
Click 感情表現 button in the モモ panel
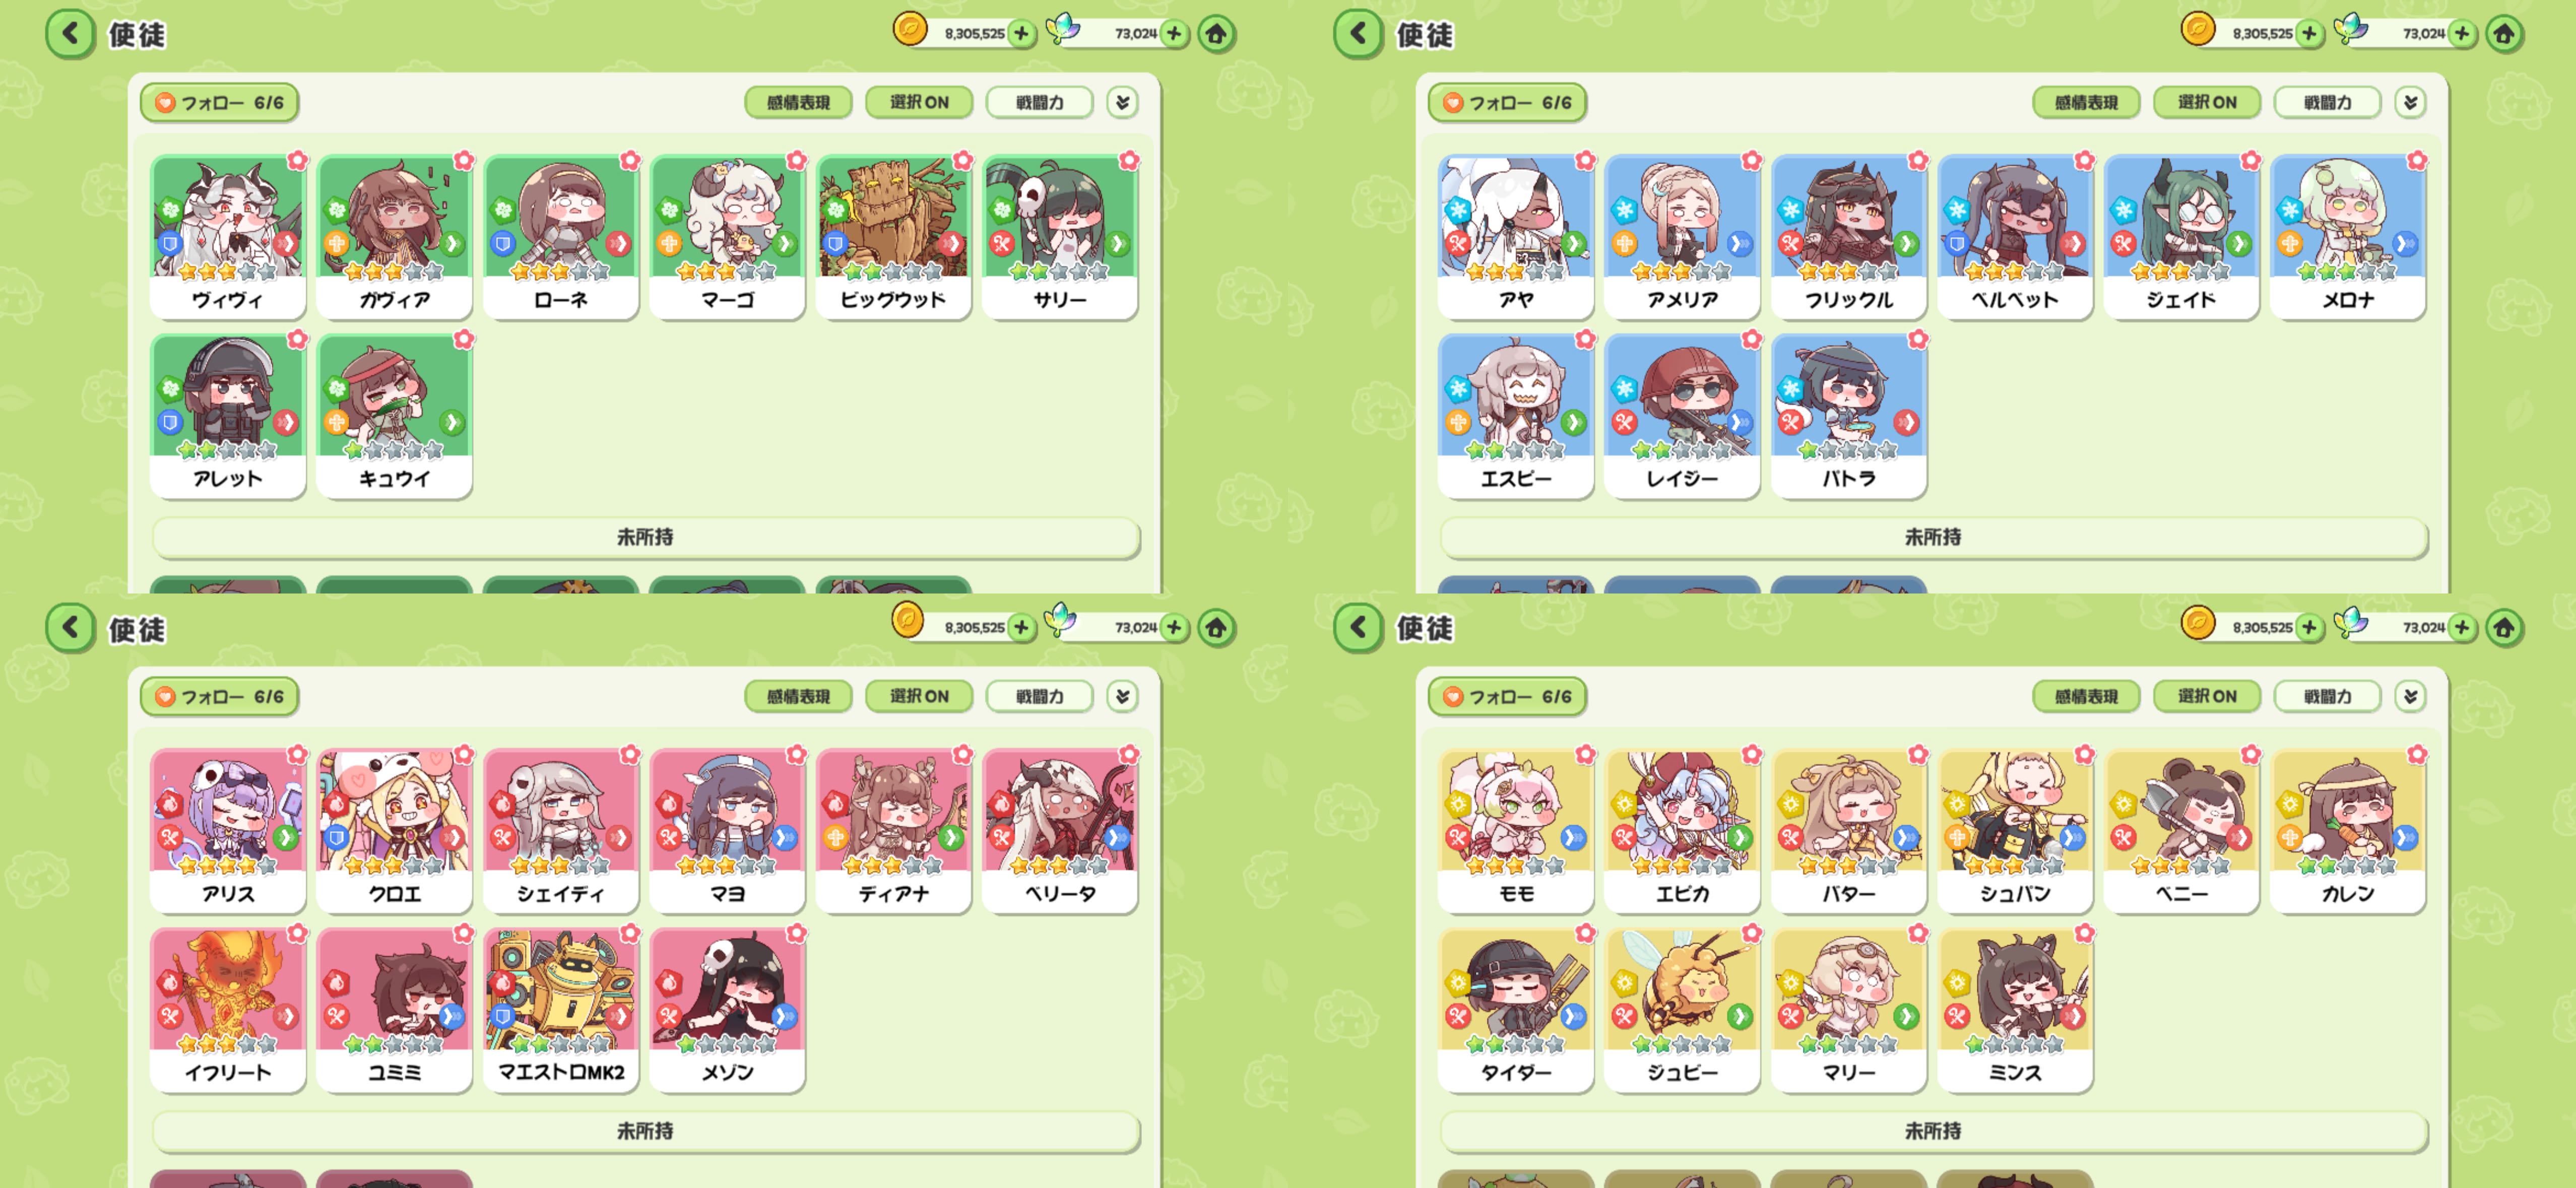(x=2086, y=696)
